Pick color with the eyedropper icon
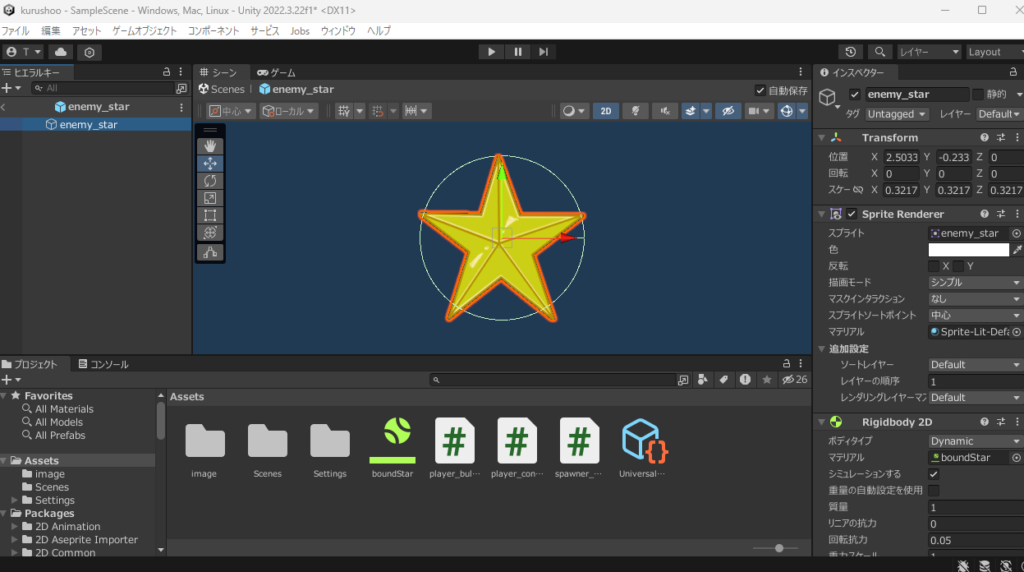 1017,249
